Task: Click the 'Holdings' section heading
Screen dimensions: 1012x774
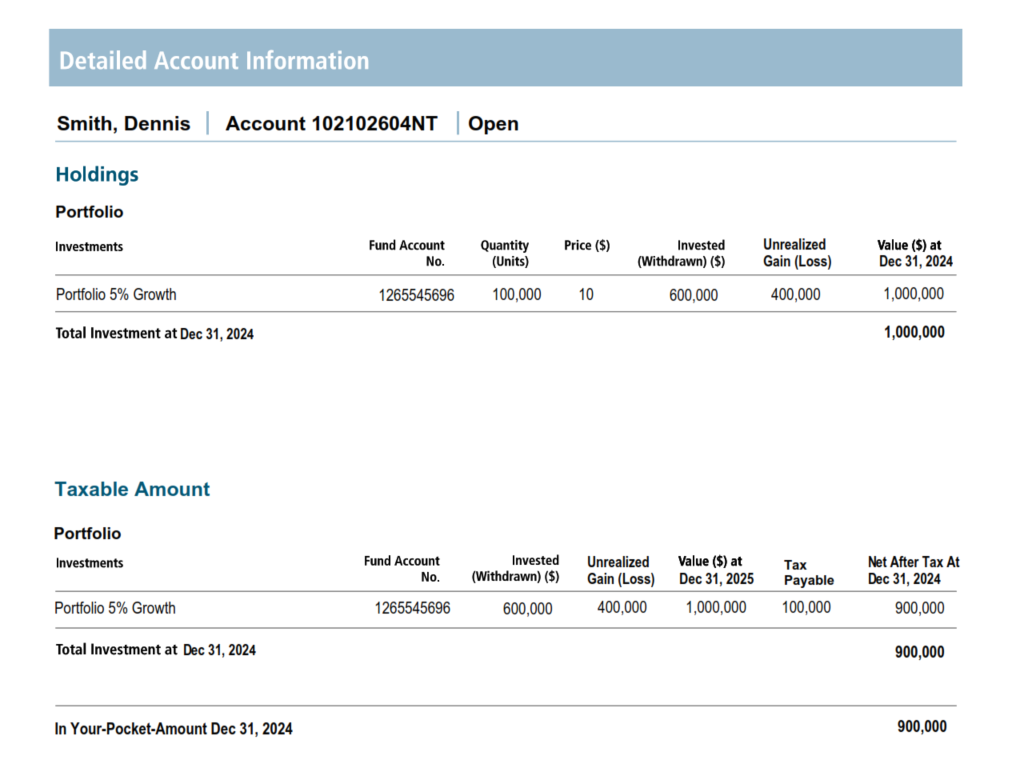Action: coord(97,174)
